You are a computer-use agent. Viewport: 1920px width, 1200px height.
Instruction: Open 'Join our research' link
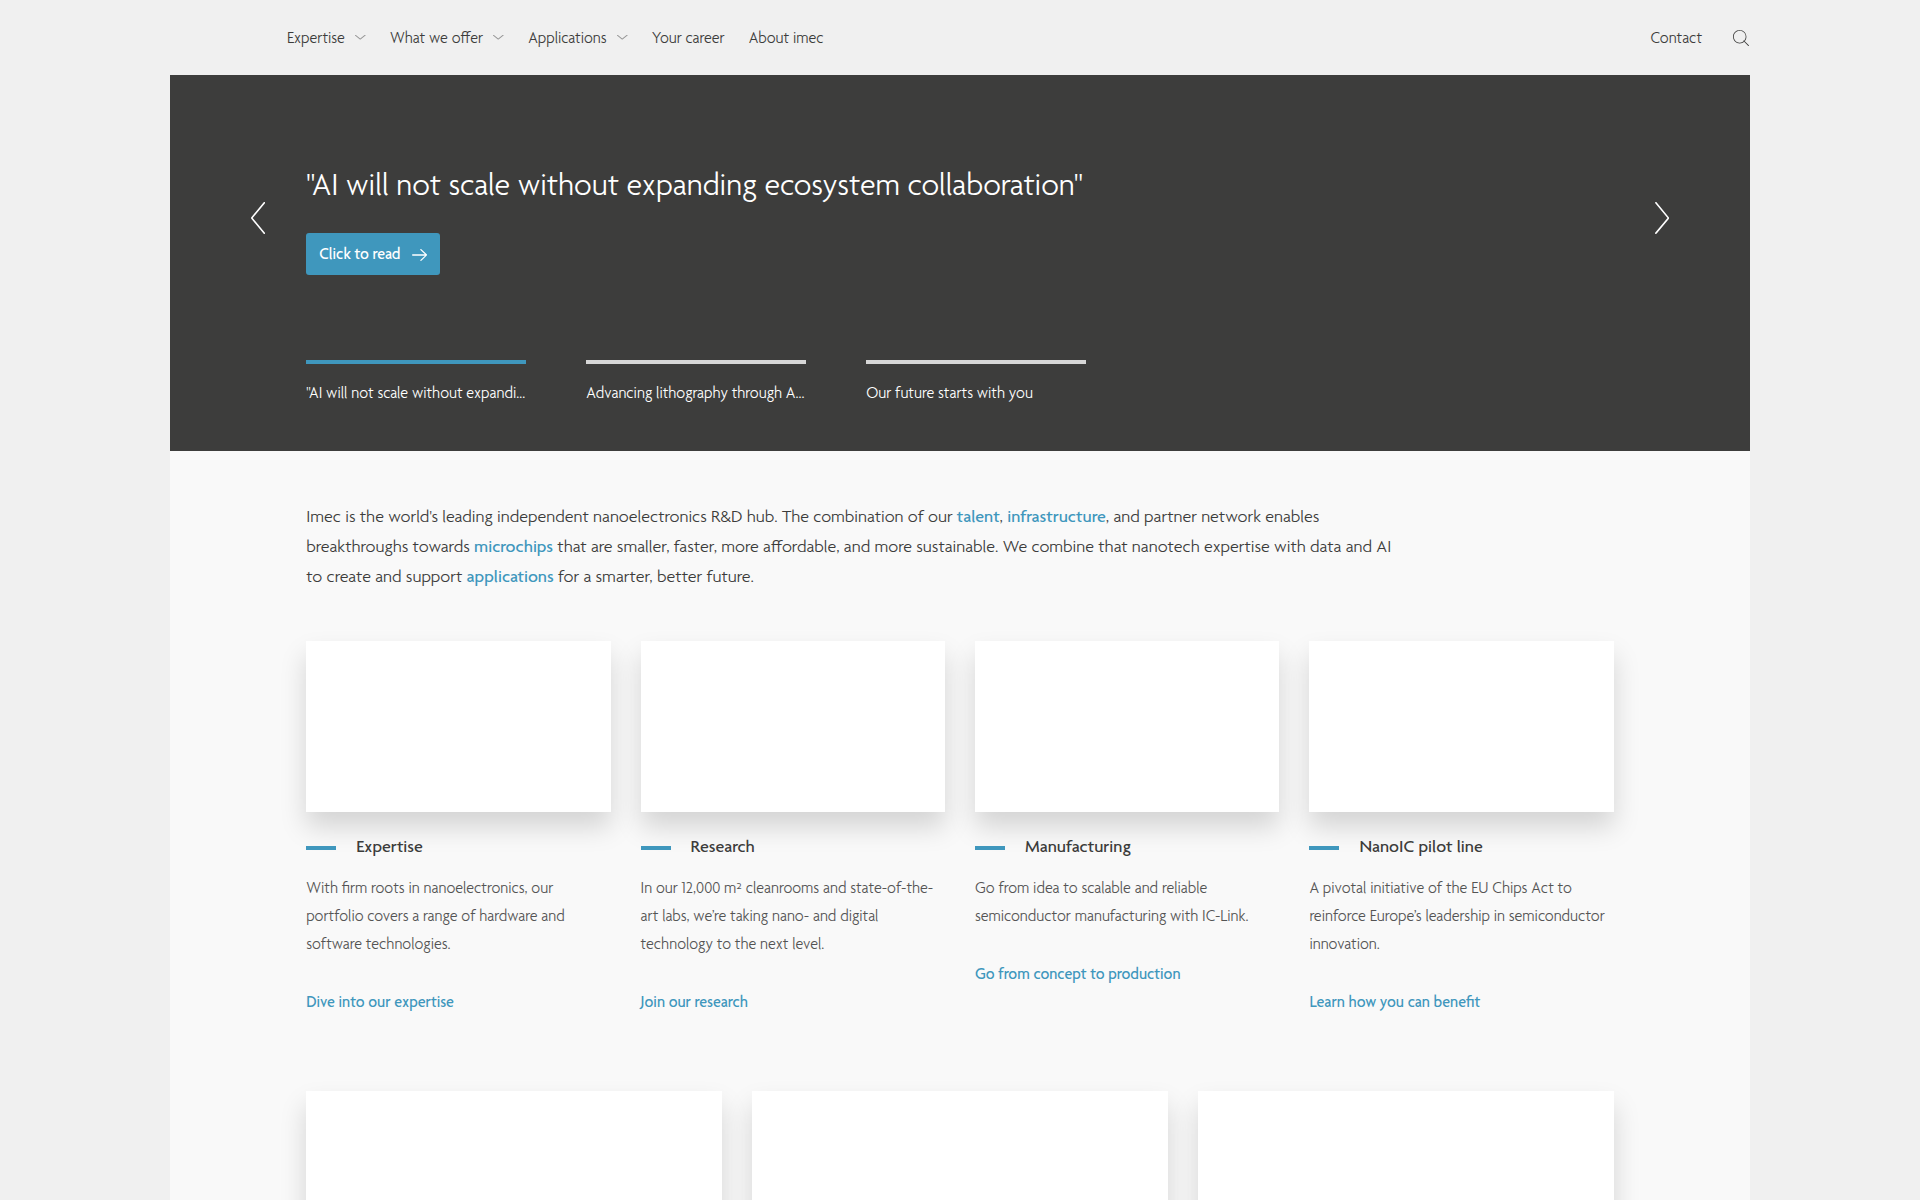(694, 1002)
